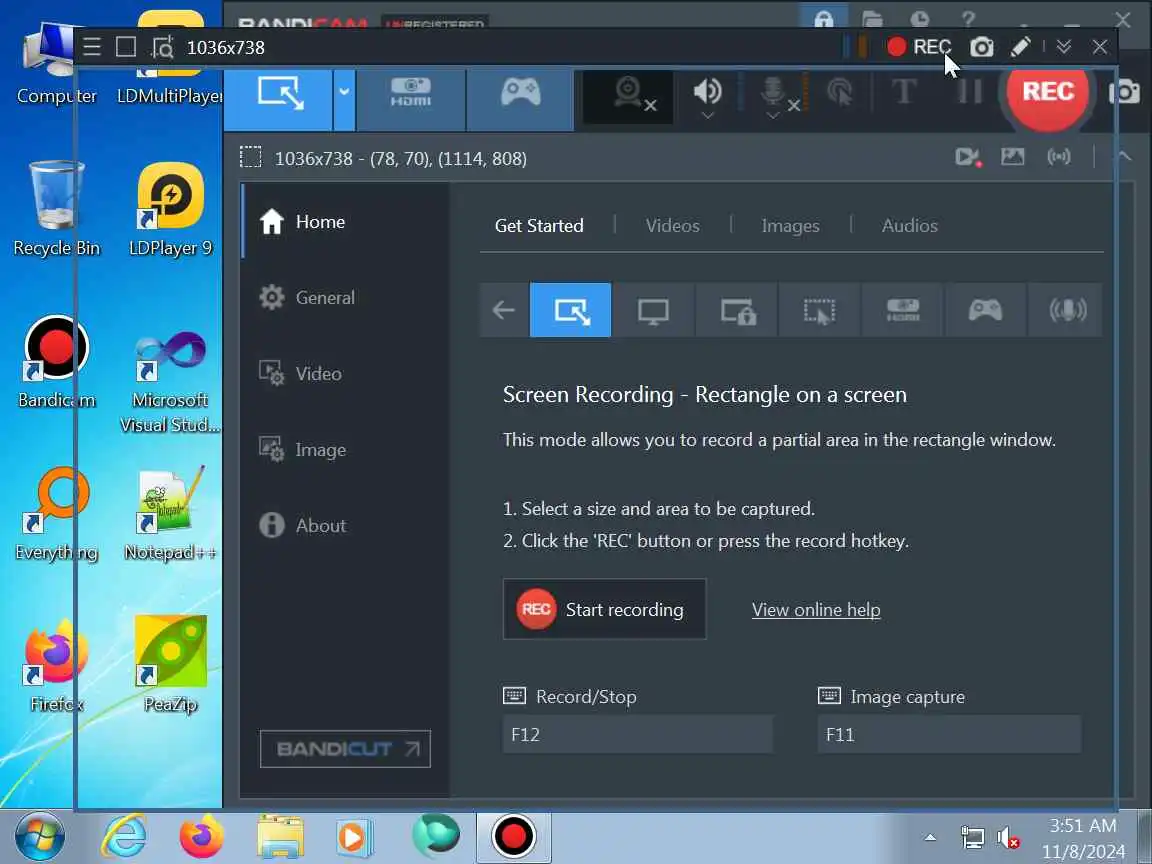Select rectangle mode in Get Started selector
Screen dimensions: 1152x864
570,310
